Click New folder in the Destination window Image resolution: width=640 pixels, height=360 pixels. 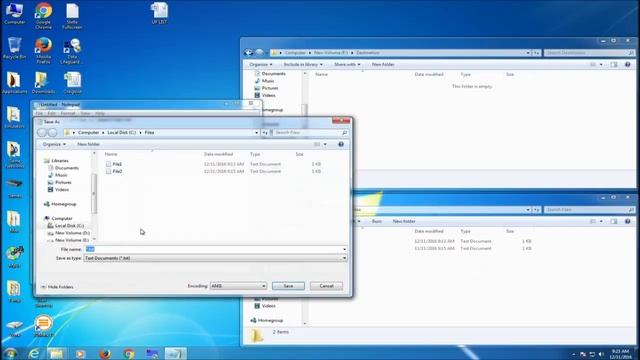coord(383,64)
